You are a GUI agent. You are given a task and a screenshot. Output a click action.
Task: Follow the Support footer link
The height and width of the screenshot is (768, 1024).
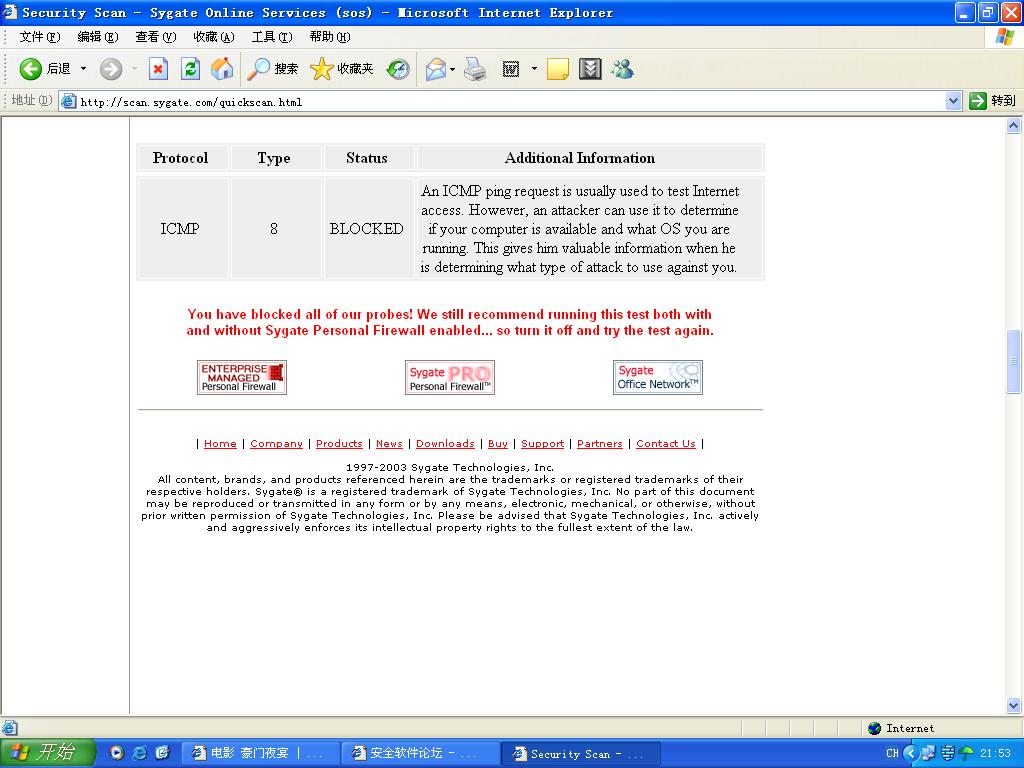coord(542,443)
